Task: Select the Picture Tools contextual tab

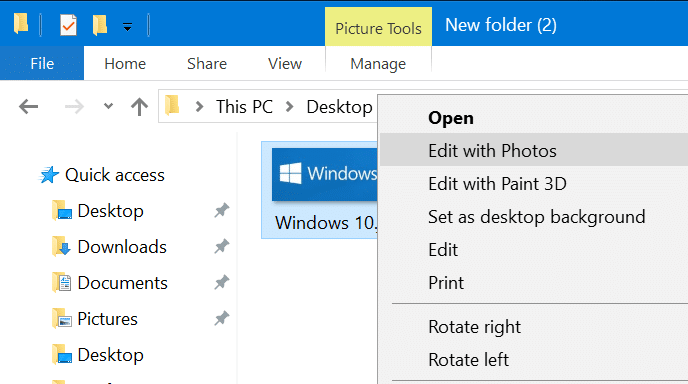Action: point(378,27)
